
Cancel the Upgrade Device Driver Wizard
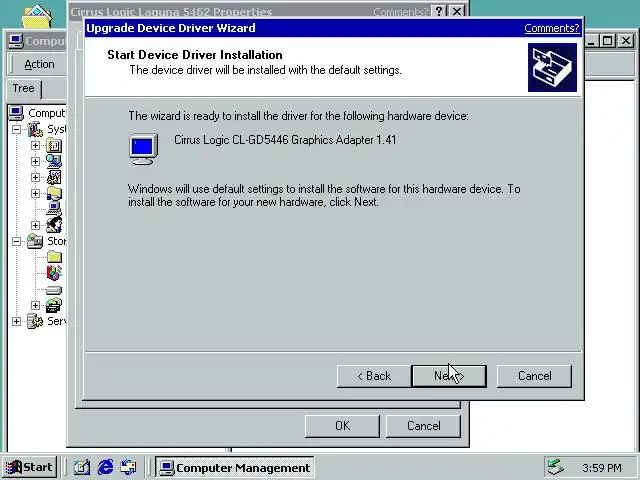[534, 376]
